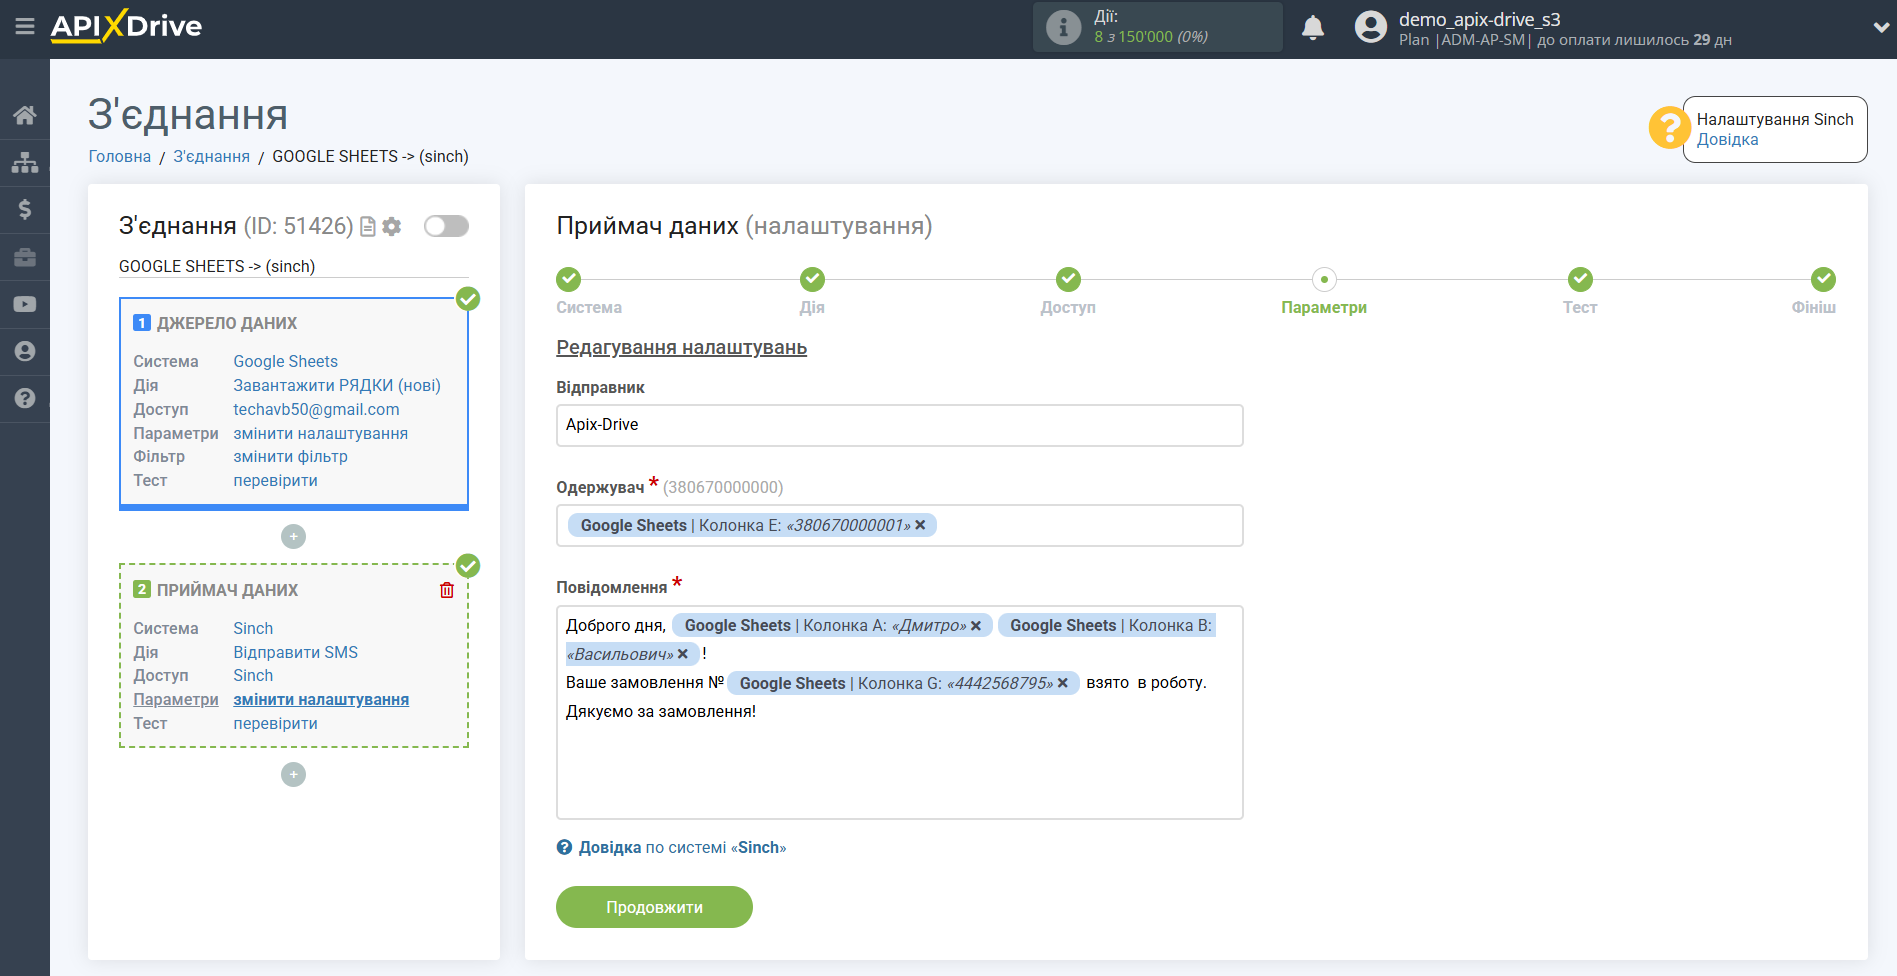Screen dimensions: 1897x976
Task: Add a block after the data source
Action: [293, 537]
